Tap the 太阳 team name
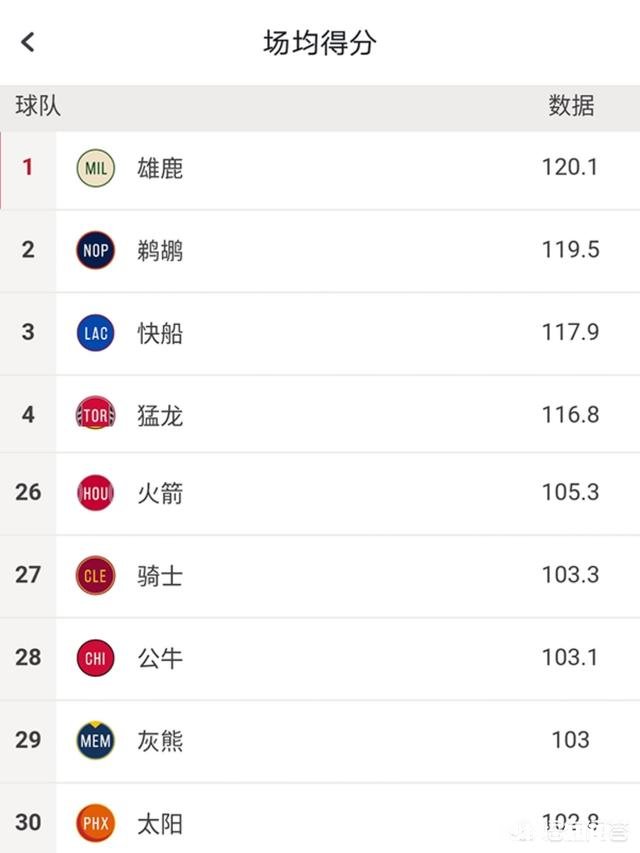Screen dimensions: 640x853 tap(160, 823)
